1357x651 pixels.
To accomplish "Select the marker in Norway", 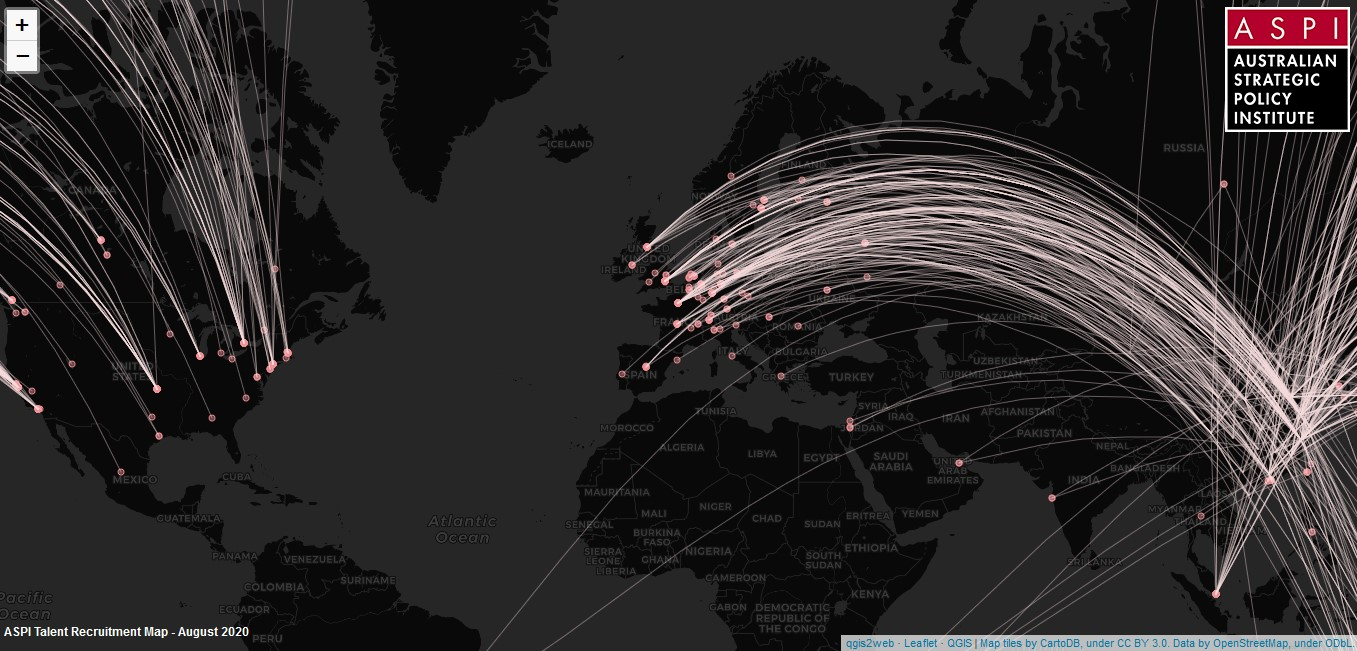I will pos(731,176).
